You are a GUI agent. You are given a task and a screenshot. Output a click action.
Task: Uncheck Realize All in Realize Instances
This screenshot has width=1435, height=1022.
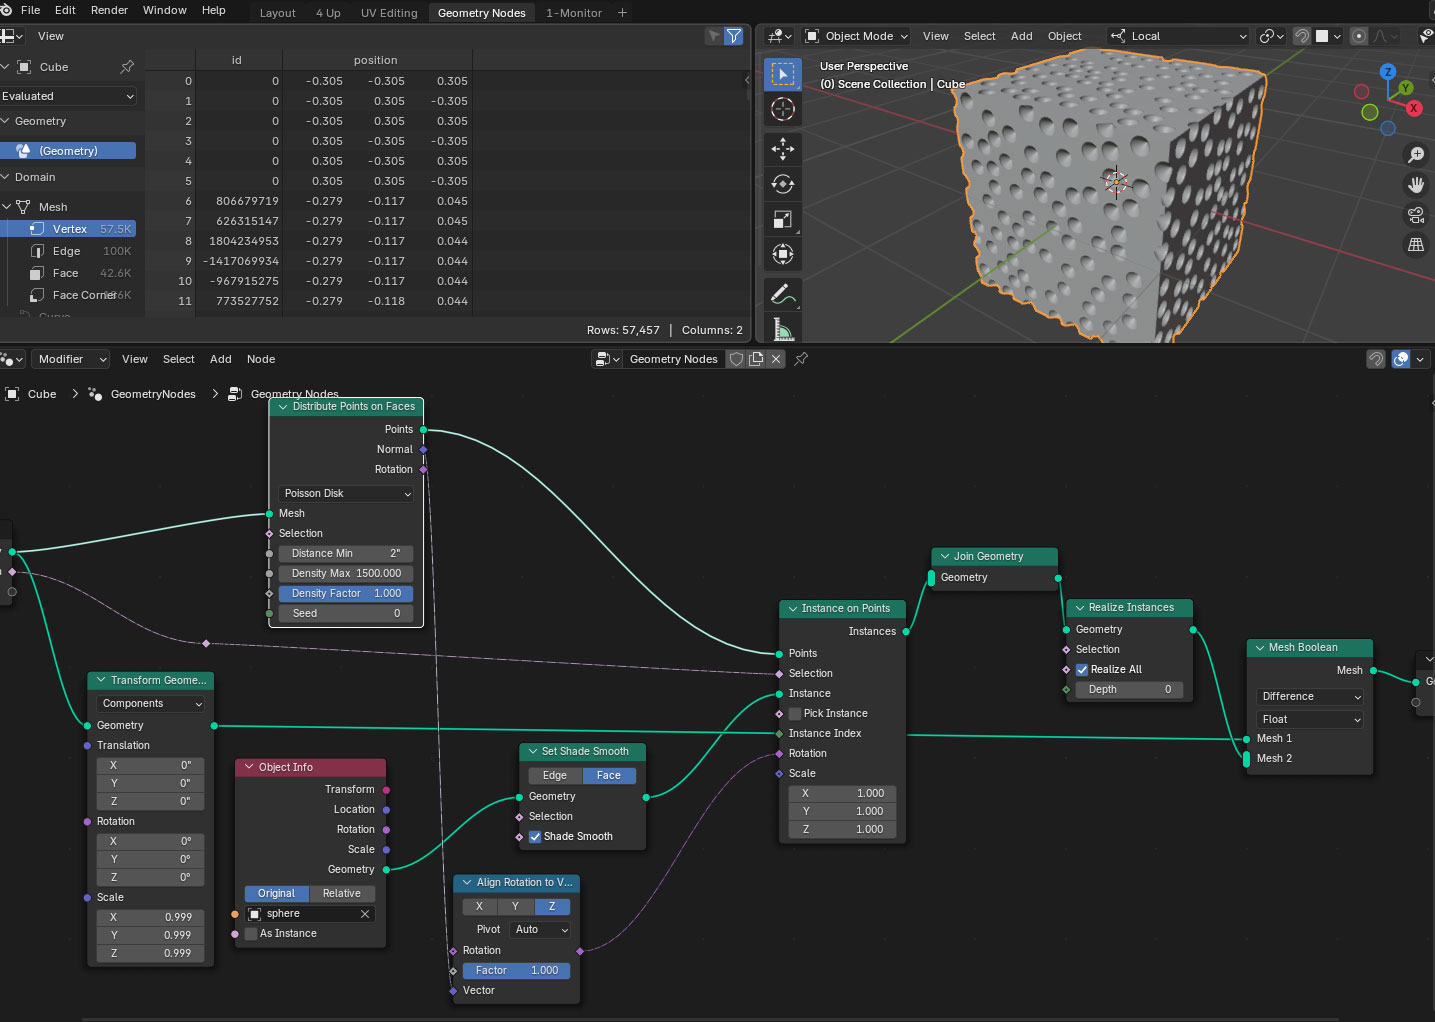click(1082, 670)
